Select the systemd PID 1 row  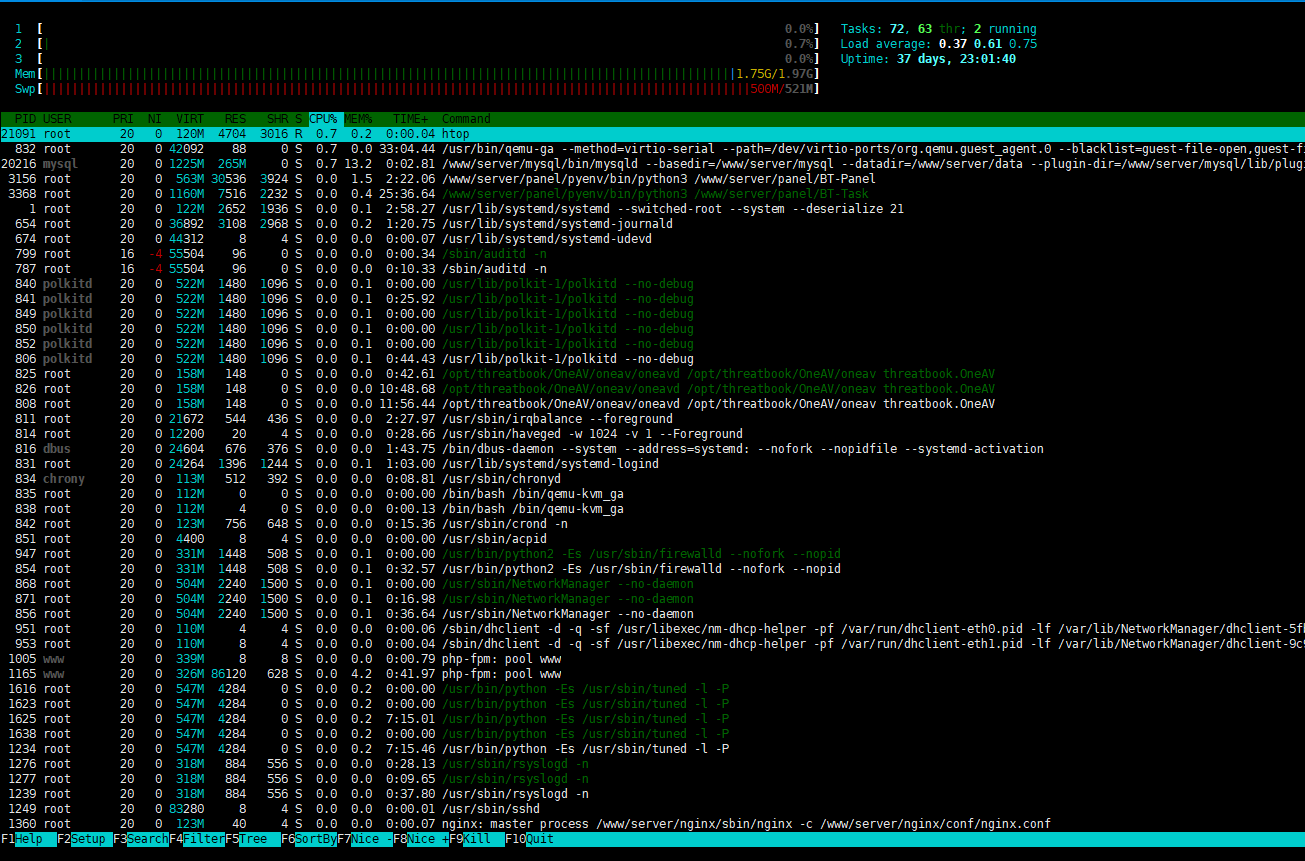pyautogui.click(x=652, y=209)
